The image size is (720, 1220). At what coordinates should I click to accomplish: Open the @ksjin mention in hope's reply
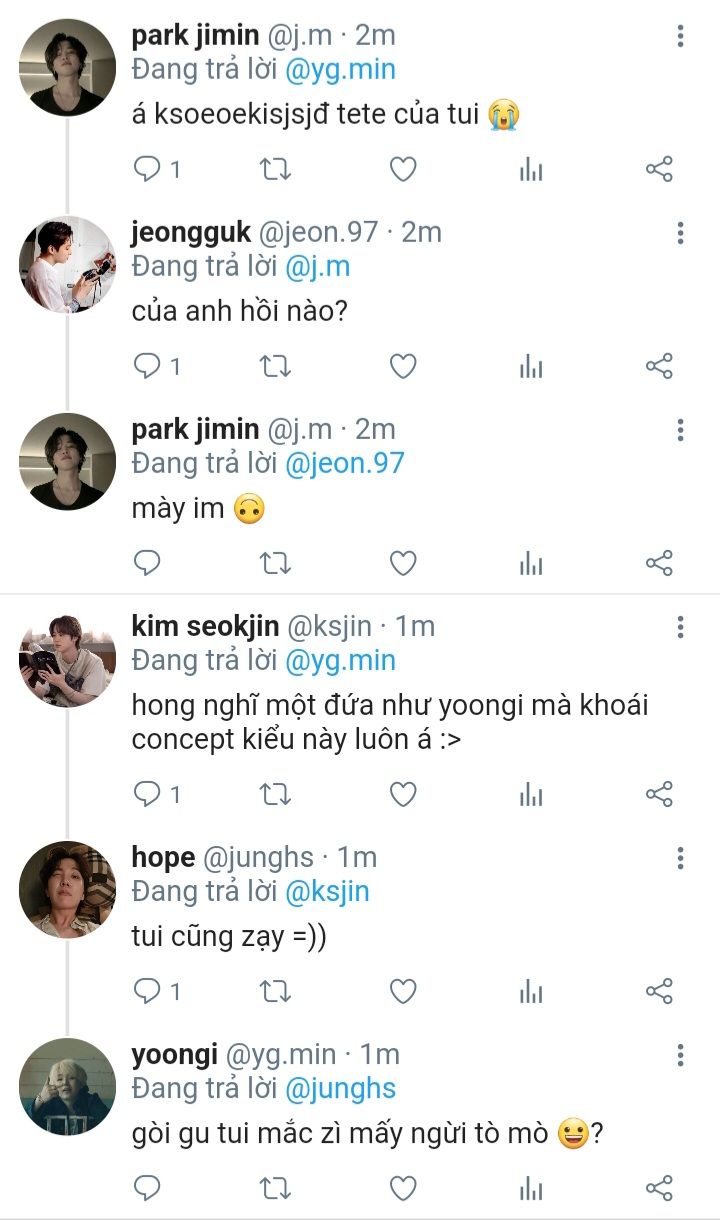pyautogui.click(x=327, y=892)
